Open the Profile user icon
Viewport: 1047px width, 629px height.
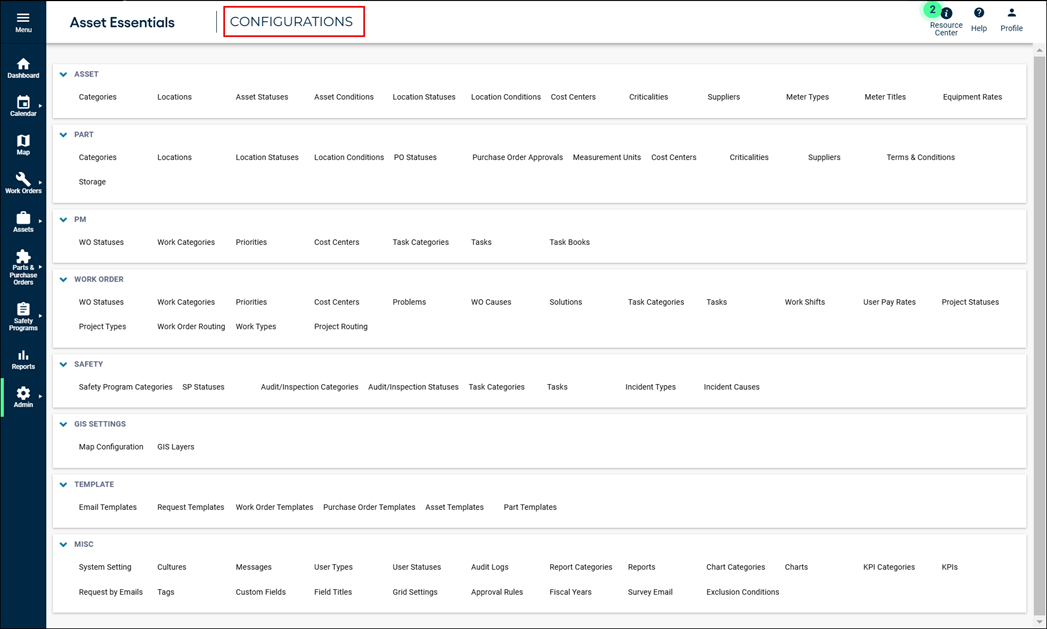click(1011, 13)
